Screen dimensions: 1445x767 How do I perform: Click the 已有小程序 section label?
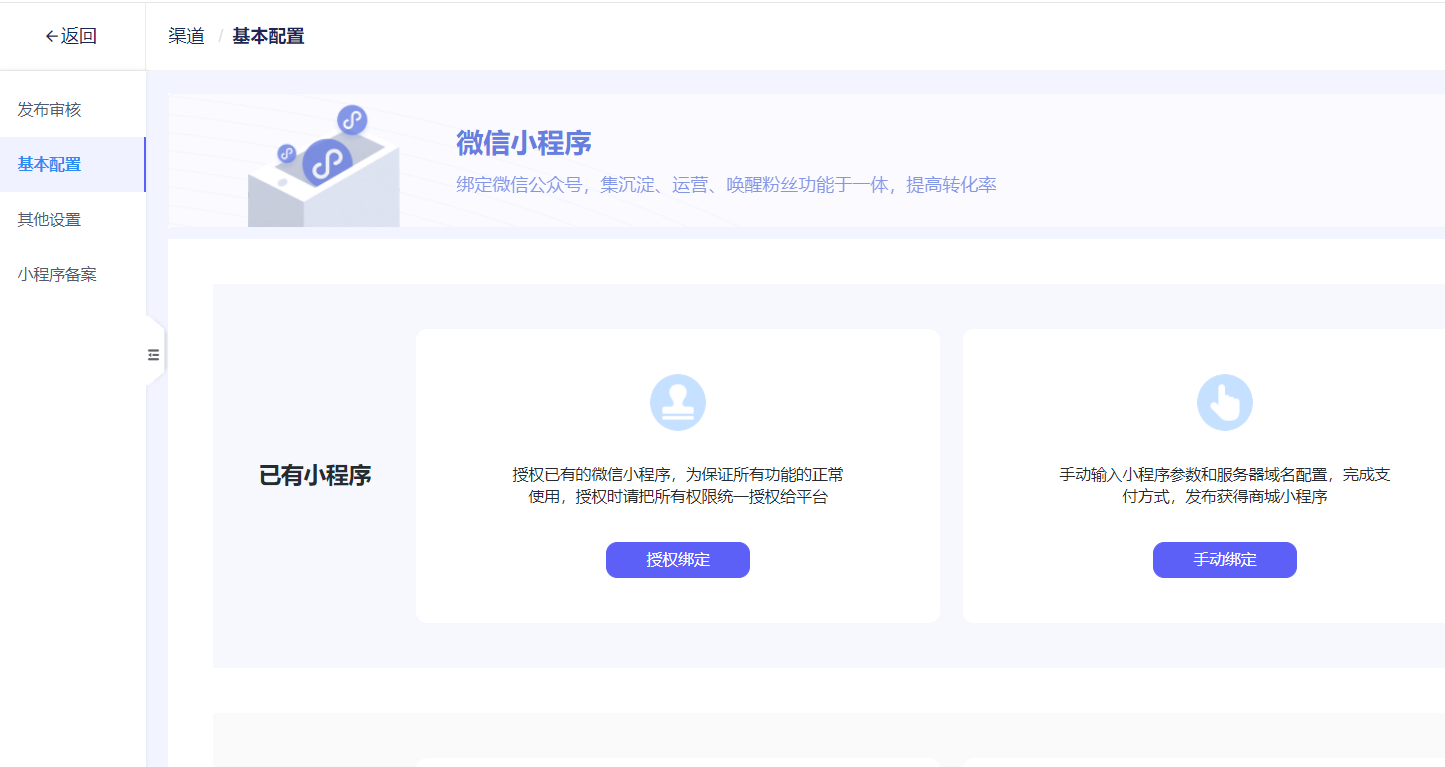point(315,476)
